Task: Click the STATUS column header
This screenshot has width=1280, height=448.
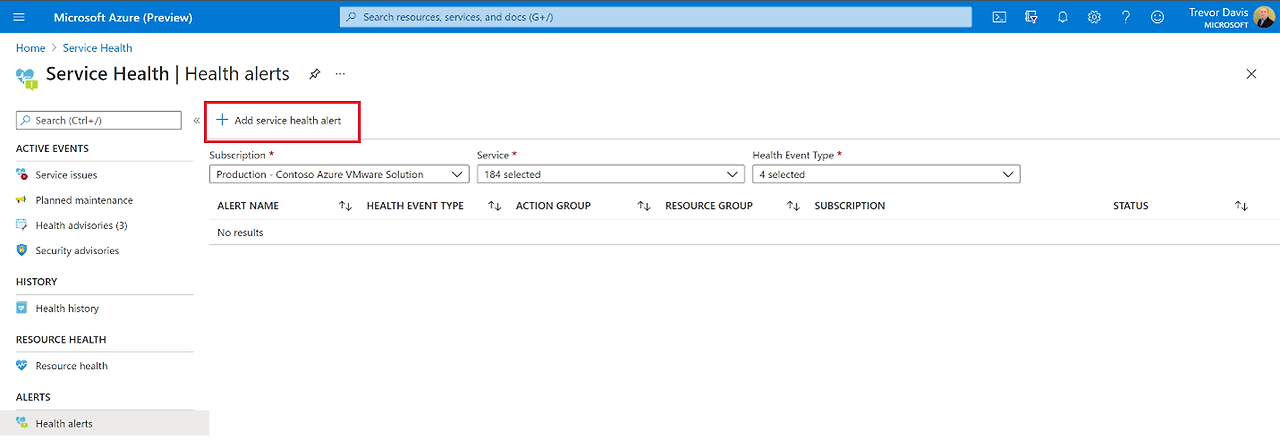Action: 1131,206
